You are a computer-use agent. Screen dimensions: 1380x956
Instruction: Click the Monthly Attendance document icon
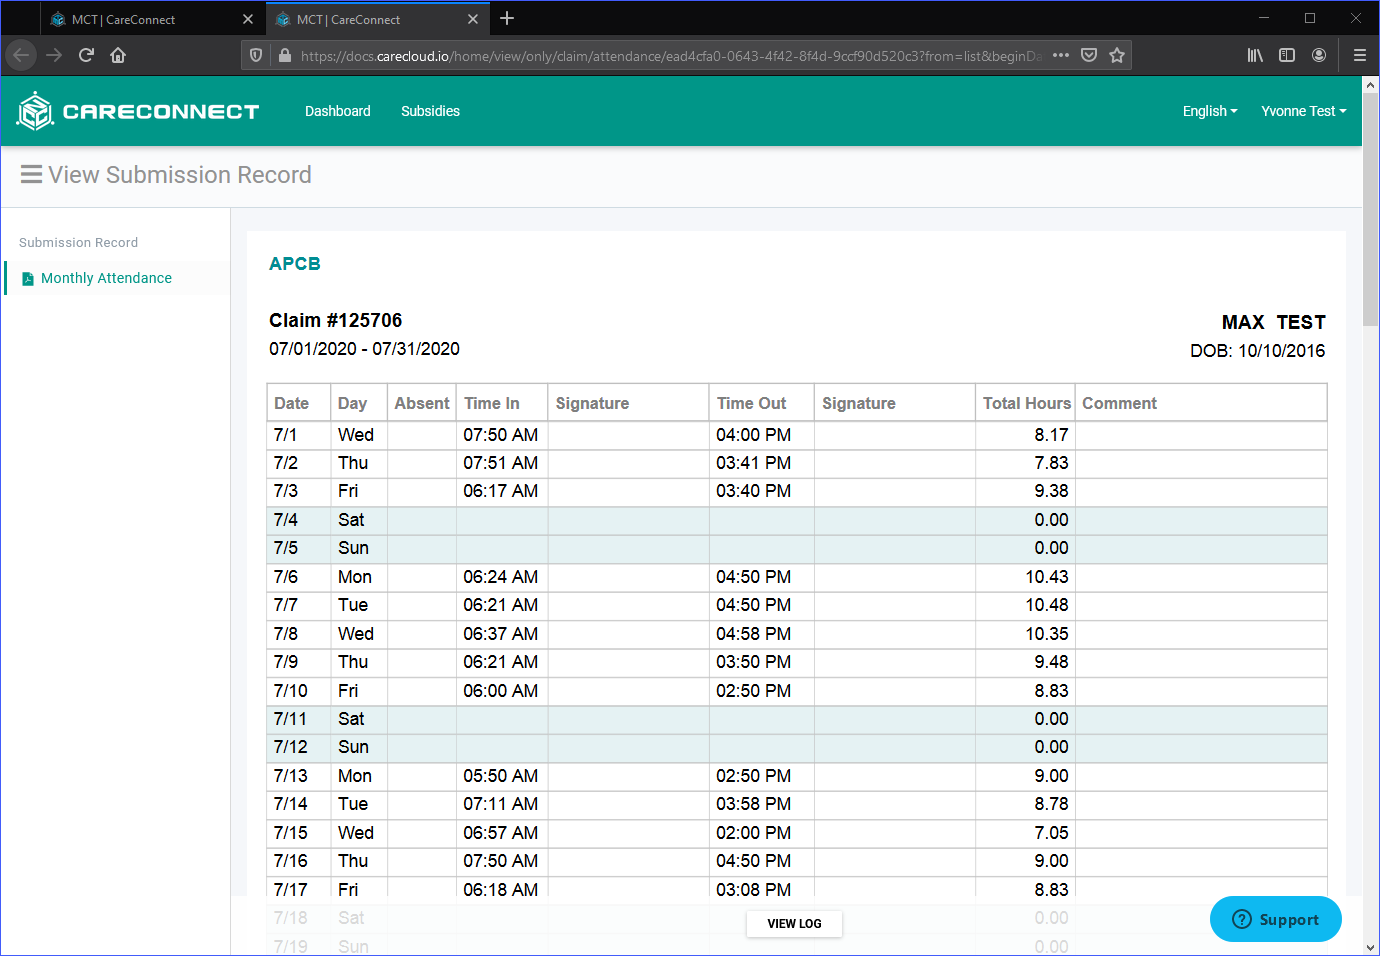[28, 279]
